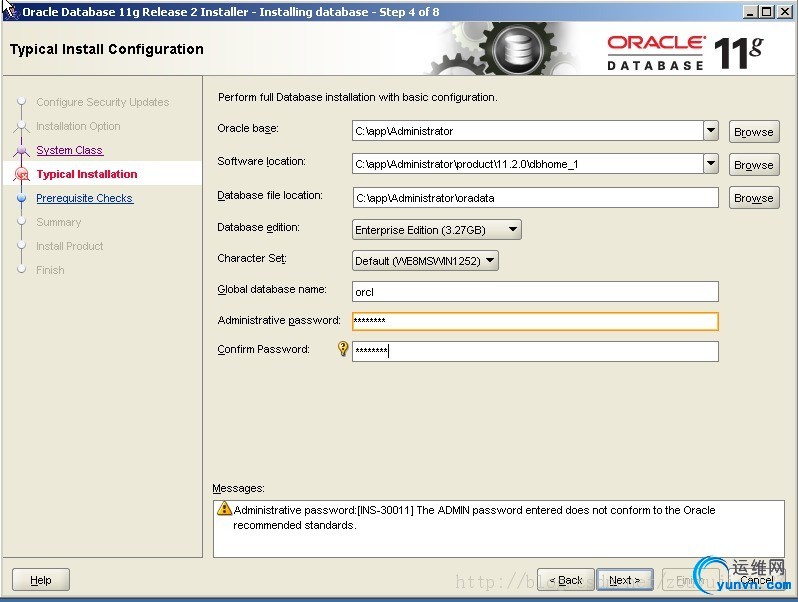
Task: Click the Oracle base path field
Action: click(528, 131)
